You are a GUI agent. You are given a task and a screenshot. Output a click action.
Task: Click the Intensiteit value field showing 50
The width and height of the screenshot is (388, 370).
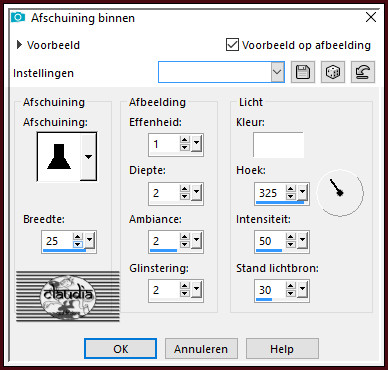click(x=271, y=241)
